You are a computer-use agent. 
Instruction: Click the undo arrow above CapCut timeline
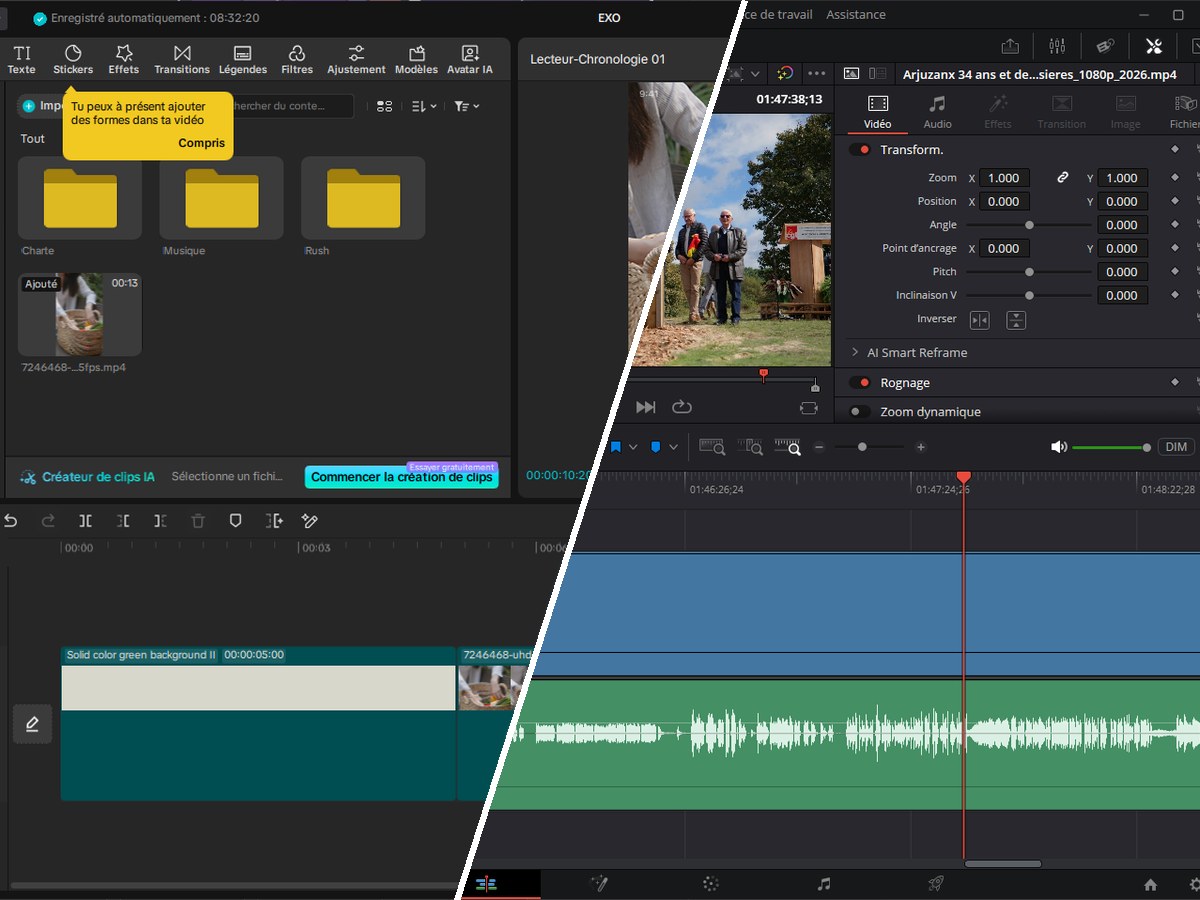coord(11,521)
